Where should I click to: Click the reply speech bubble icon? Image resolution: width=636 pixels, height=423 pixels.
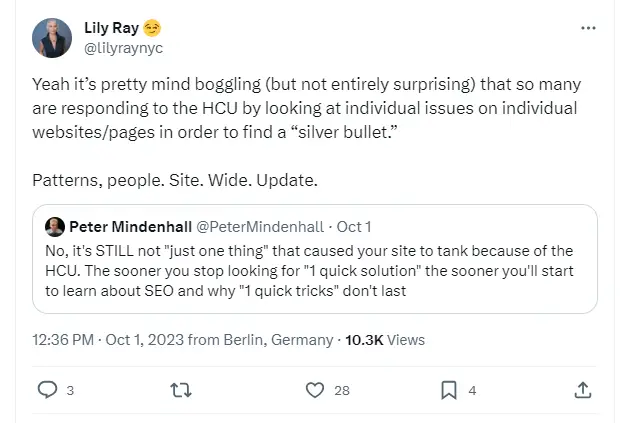coord(47,390)
